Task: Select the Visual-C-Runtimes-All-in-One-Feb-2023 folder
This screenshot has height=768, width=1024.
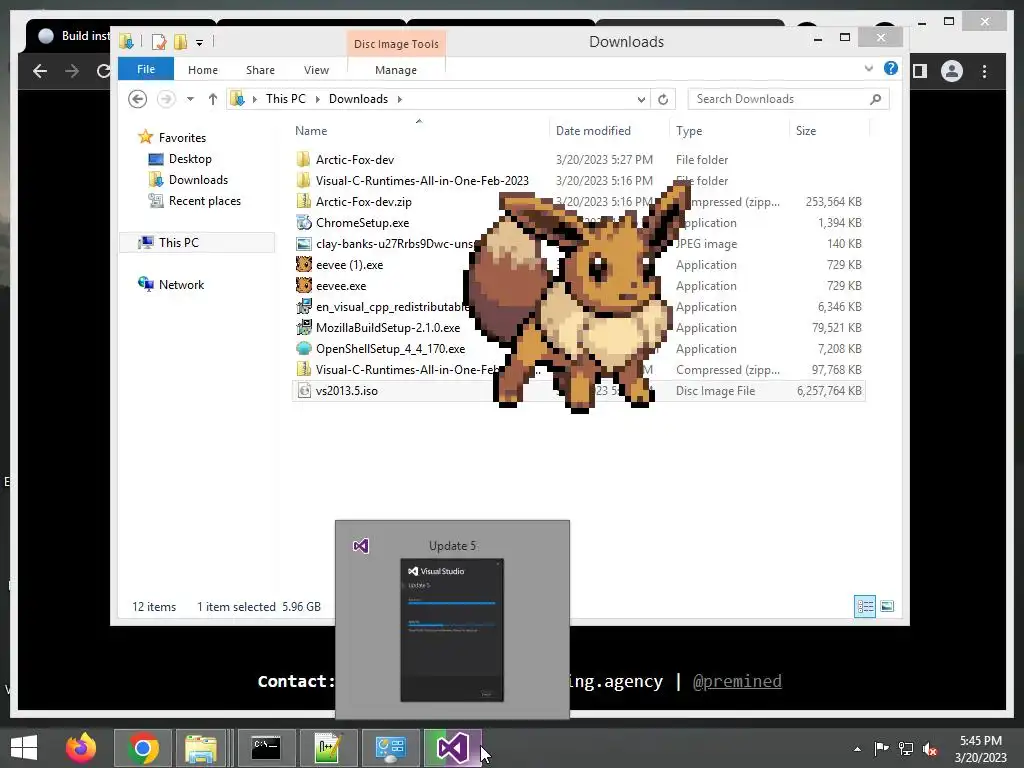Action: click(422, 180)
